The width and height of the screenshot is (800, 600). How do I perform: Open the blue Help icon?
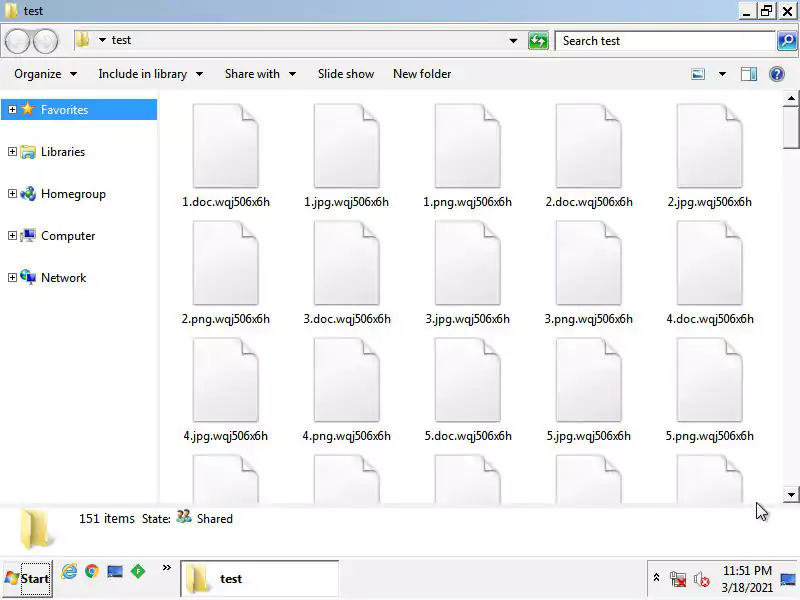[x=777, y=74]
